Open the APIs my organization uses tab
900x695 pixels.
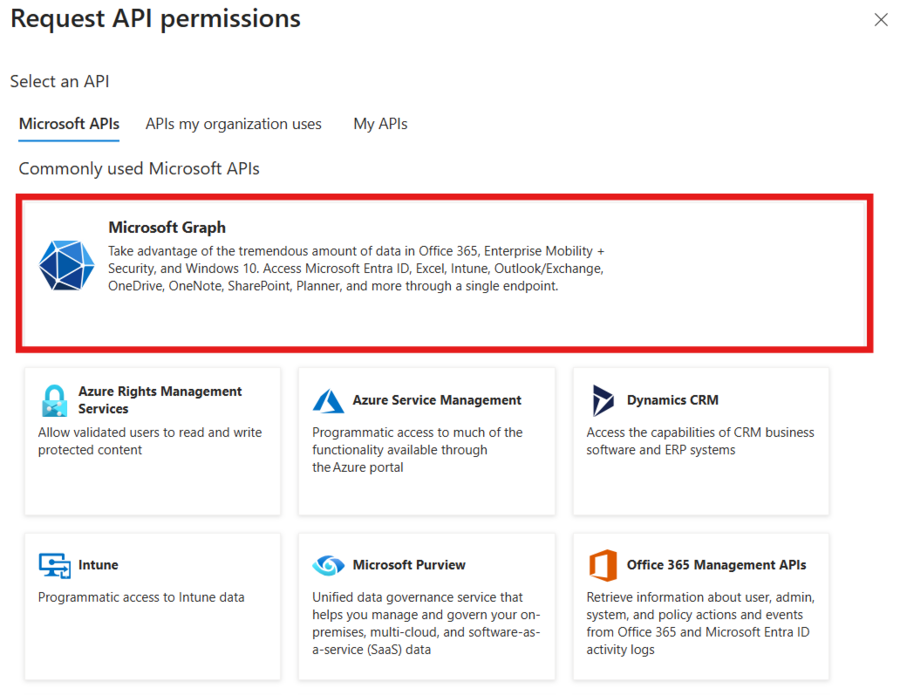(234, 124)
